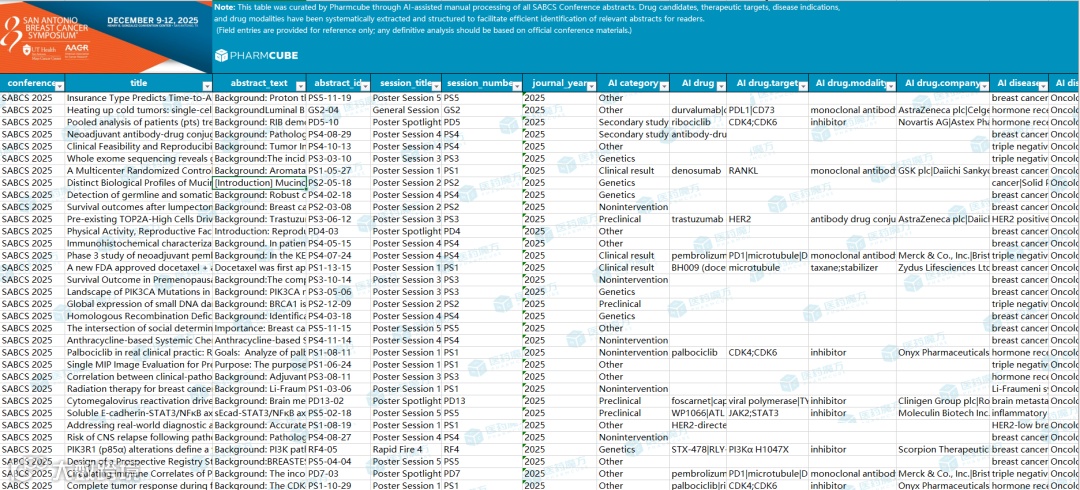Select the 'RANKL' drug target cell
The image size is (1080, 490).
coord(767,170)
